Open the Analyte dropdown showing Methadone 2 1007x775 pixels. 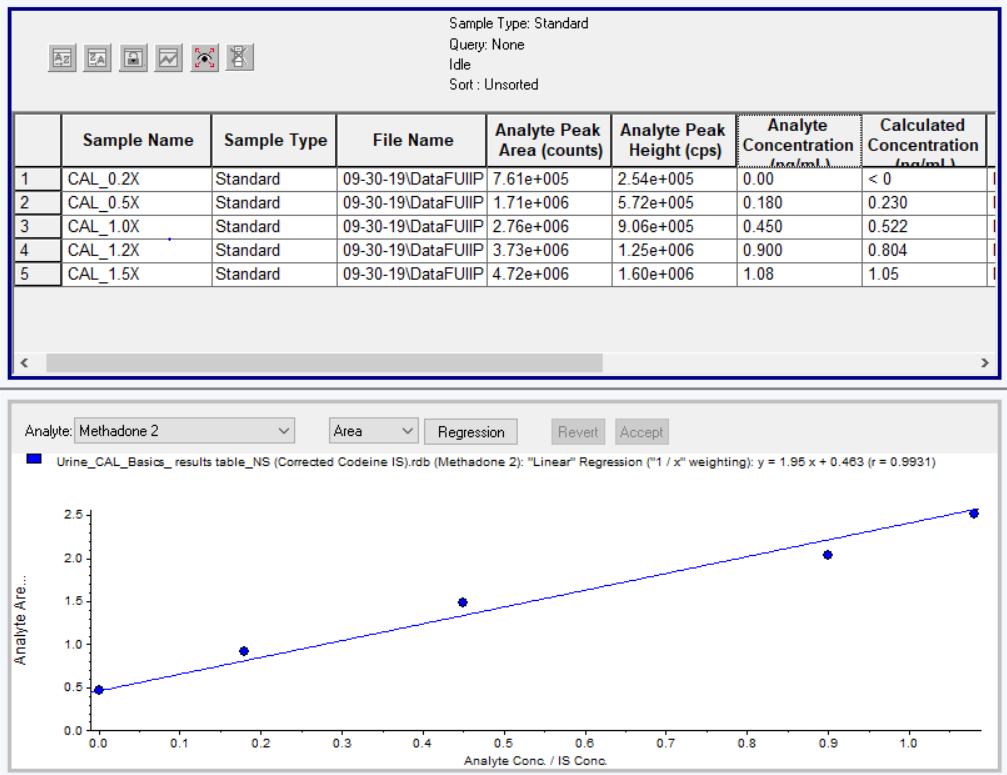185,431
